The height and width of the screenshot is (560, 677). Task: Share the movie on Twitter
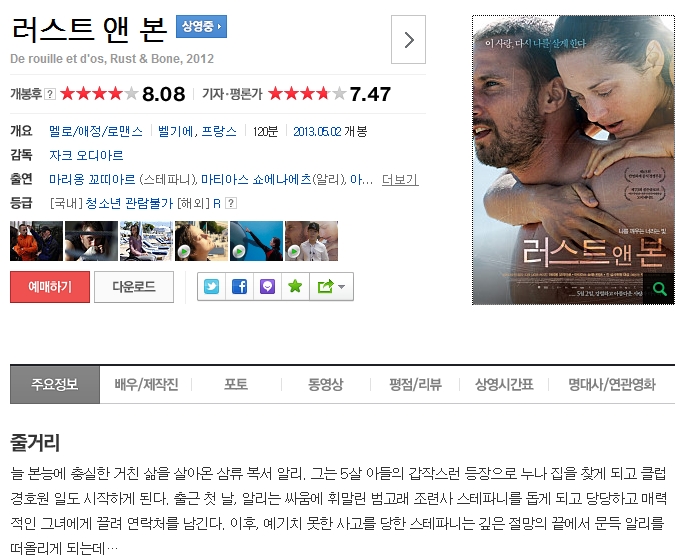212,286
